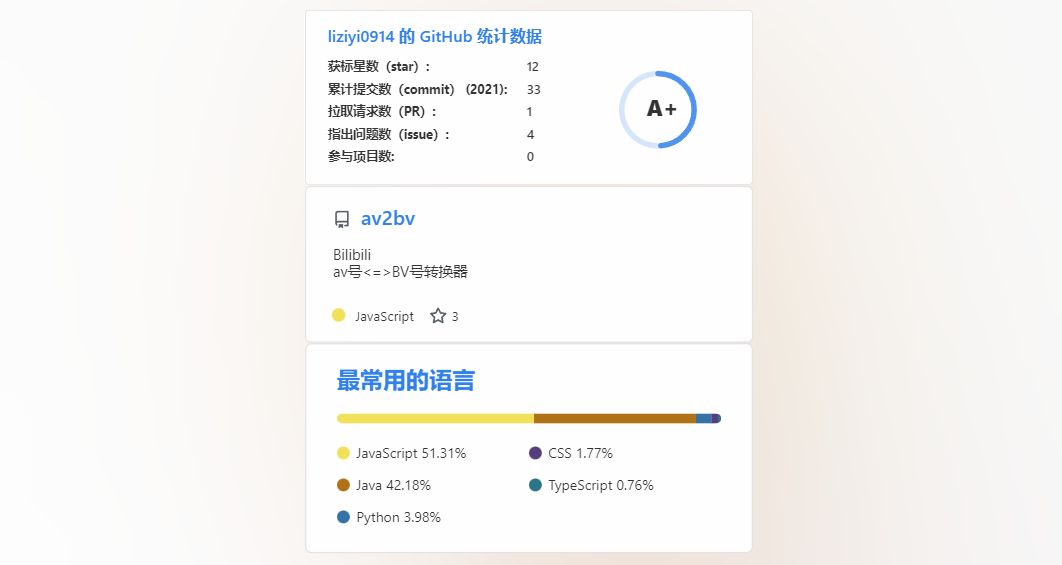Click the star count 3 on av2bv card

pyautogui.click(x=455, y=316)
